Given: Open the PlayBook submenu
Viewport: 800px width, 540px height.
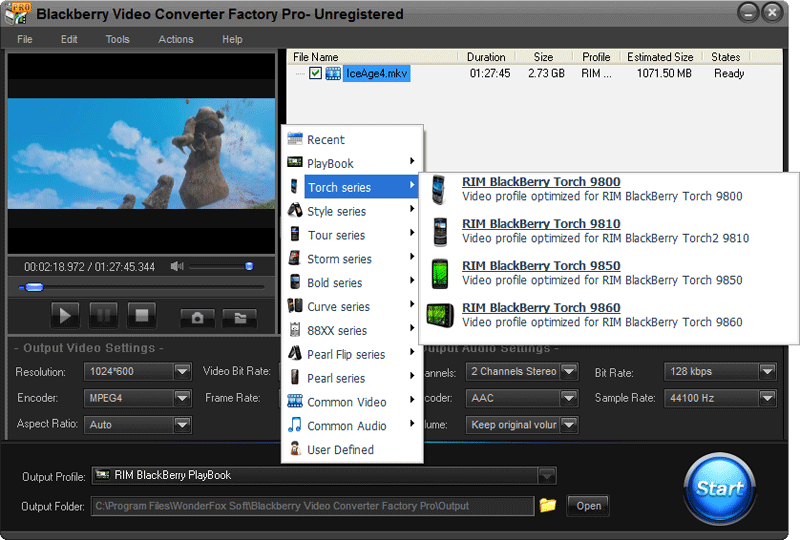Looking at the screenshot, I should click(x=352, y=163).
